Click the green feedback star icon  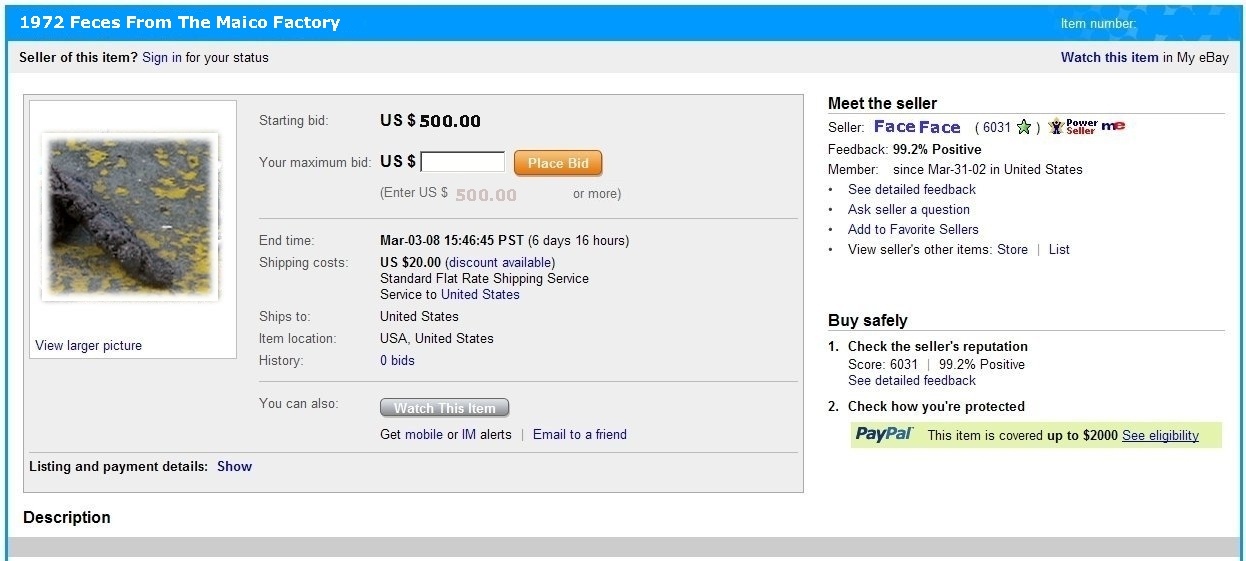click(1023, 127)
